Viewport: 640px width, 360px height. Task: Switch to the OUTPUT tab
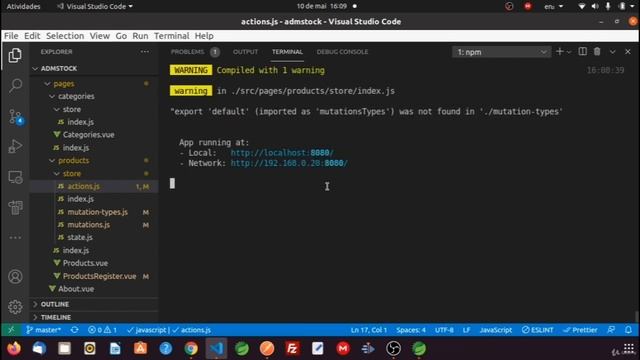[245, 52]
